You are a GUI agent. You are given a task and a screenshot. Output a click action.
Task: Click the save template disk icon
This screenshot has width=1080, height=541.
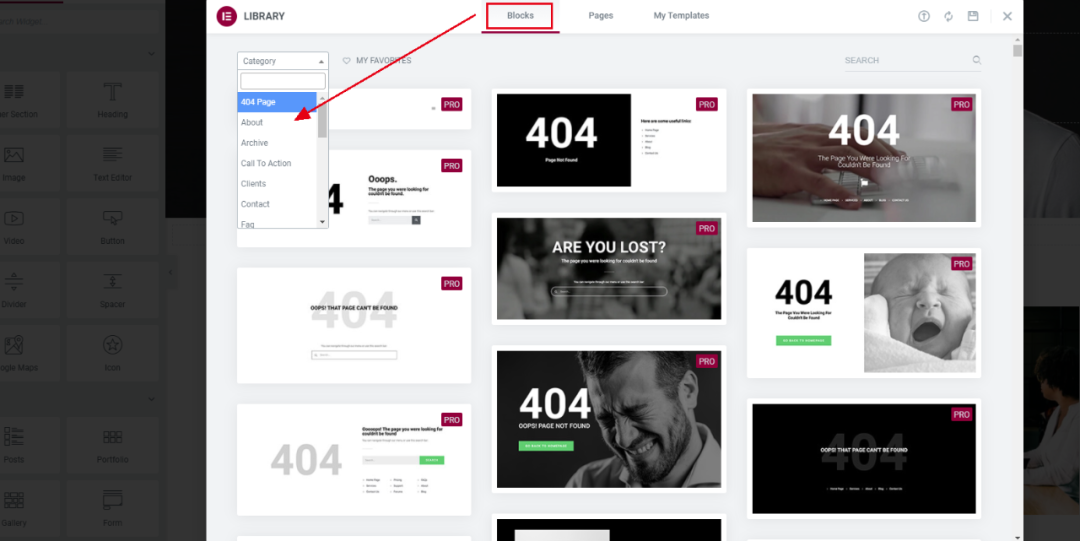(973, 16)
